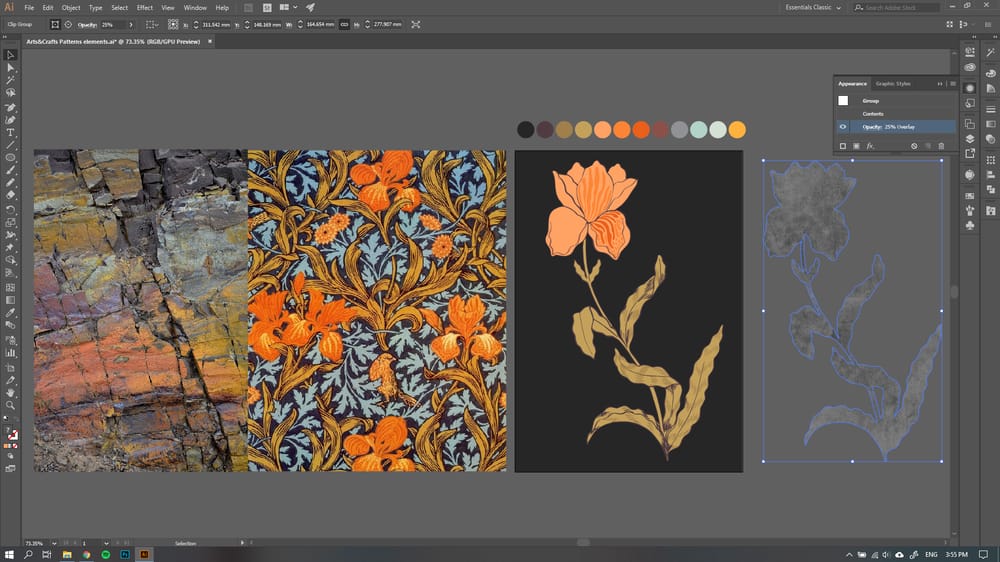This screenshot has width=1000, height=562.
Task: Select the Magic Wand tool
Action: 10,80
